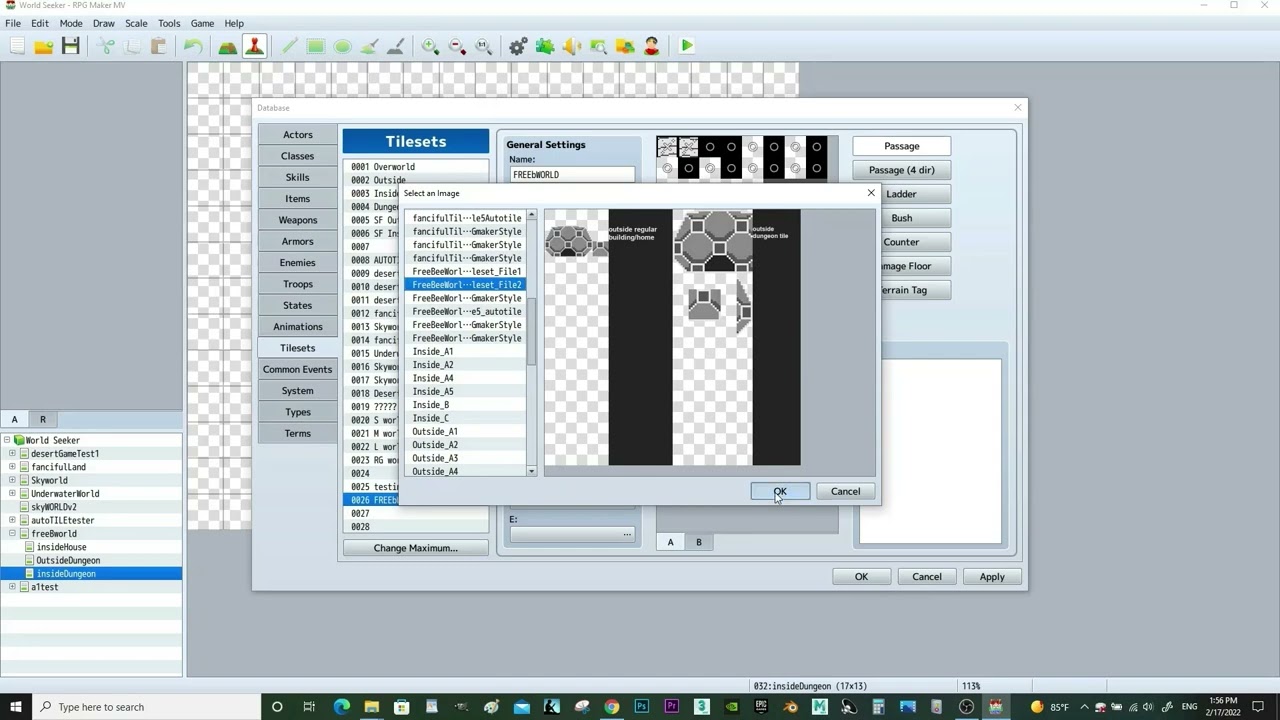1280x720 pixels.
Task: Open the Sound Test speaker icon
Action: click(572, 46)
